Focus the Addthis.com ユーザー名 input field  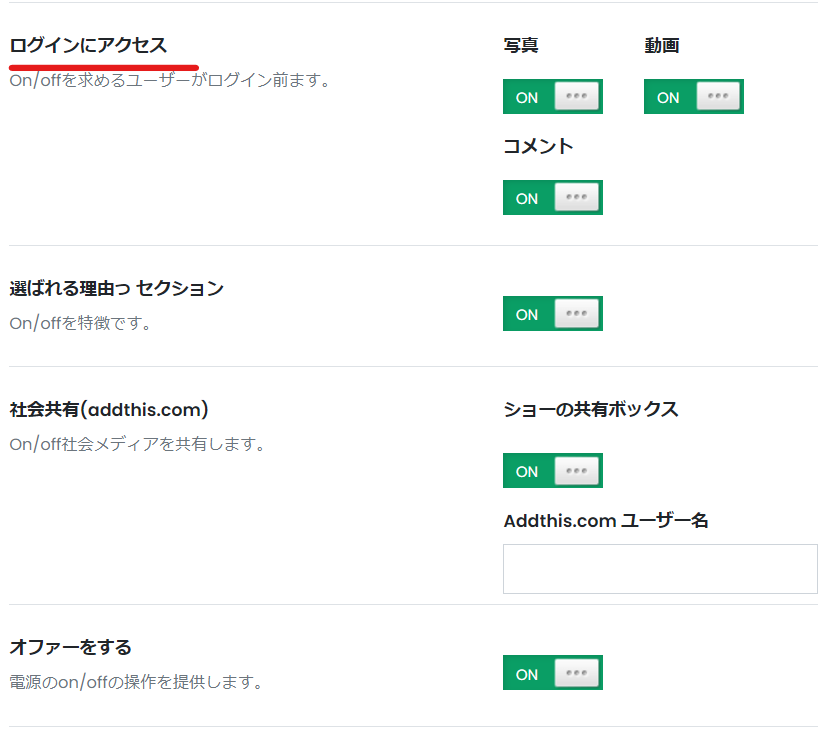tap(660, 569)
